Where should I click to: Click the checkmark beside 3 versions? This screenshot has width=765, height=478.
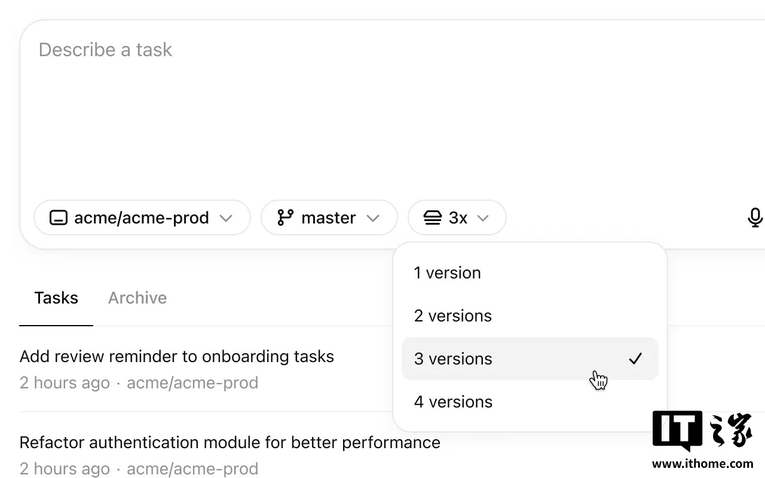point(635,359)
